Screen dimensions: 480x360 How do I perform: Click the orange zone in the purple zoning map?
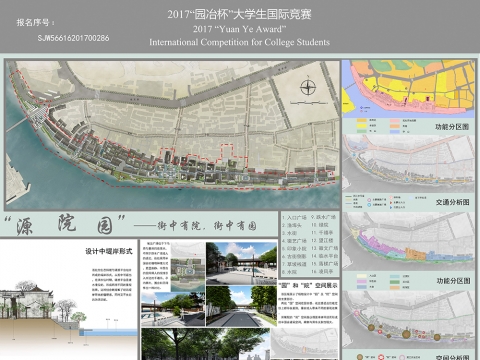pyautogui.click(x=415, y=254)
